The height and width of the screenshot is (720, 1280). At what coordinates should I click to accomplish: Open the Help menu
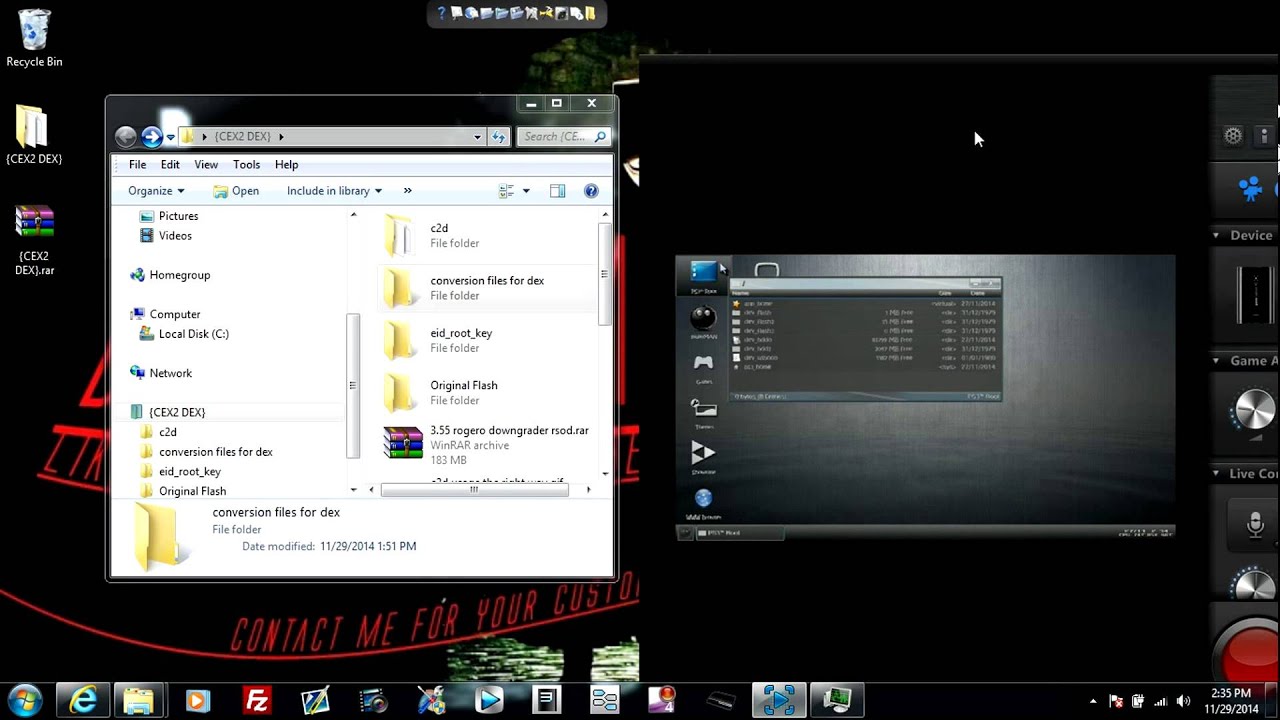coord(286,165)
